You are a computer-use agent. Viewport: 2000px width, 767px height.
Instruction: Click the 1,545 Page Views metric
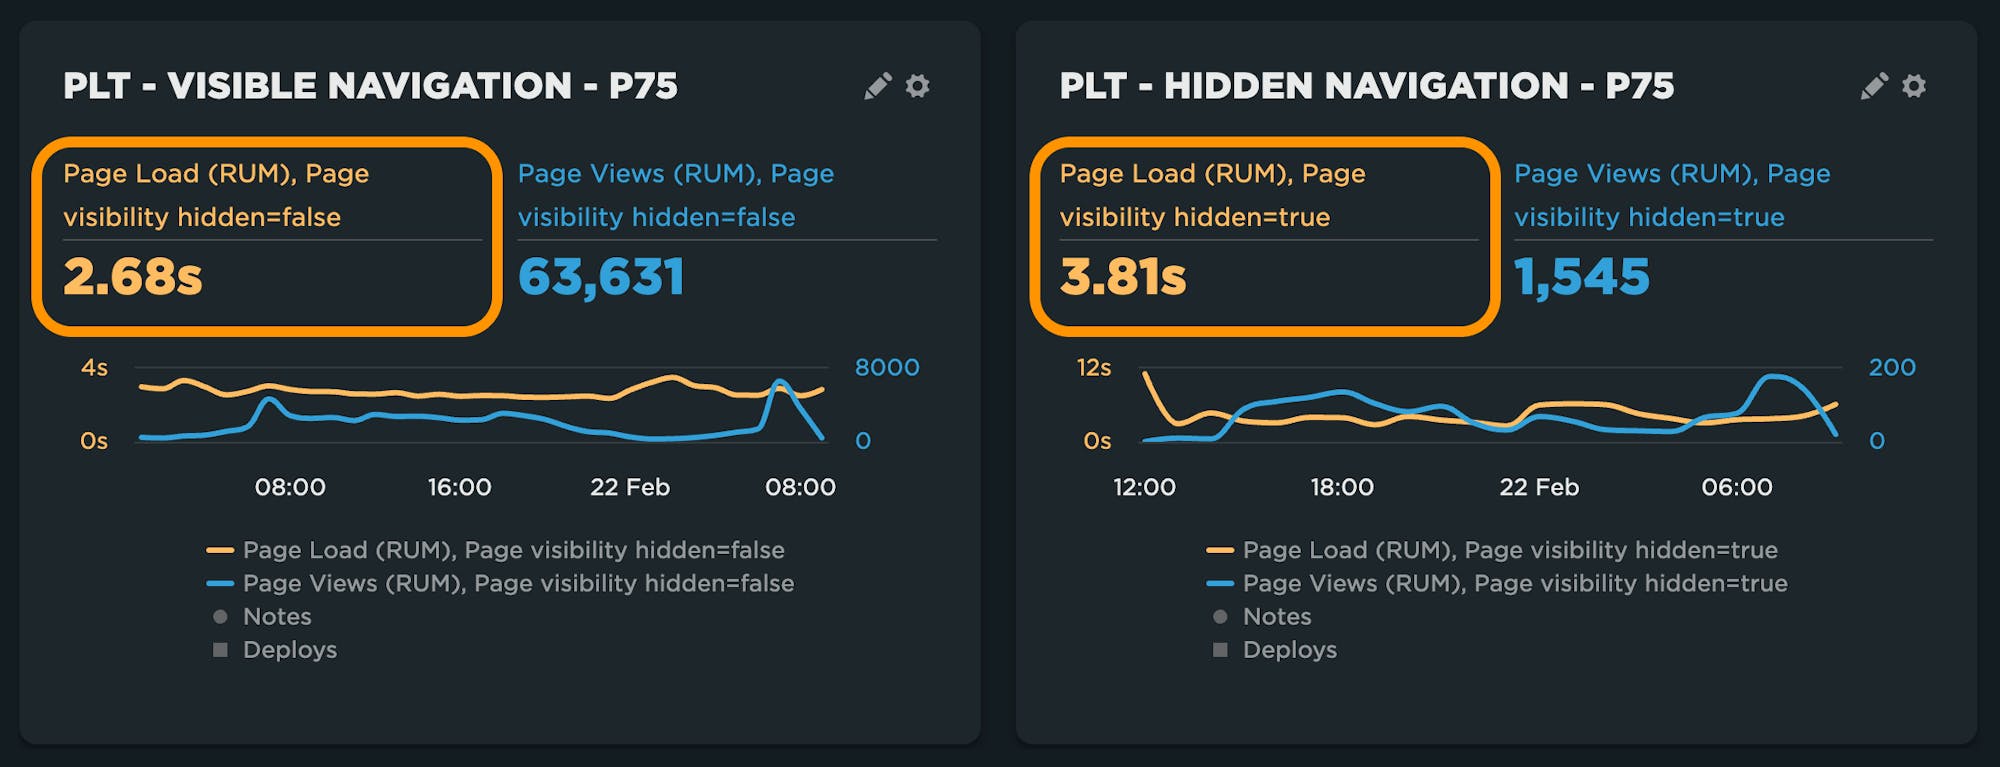[1581, 277]
